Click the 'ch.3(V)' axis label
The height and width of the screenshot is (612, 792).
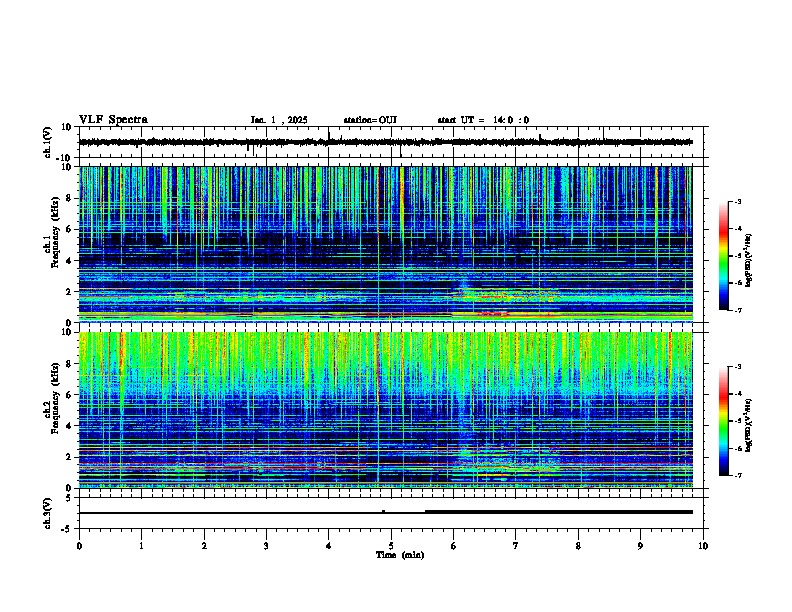tap(48, 514)
